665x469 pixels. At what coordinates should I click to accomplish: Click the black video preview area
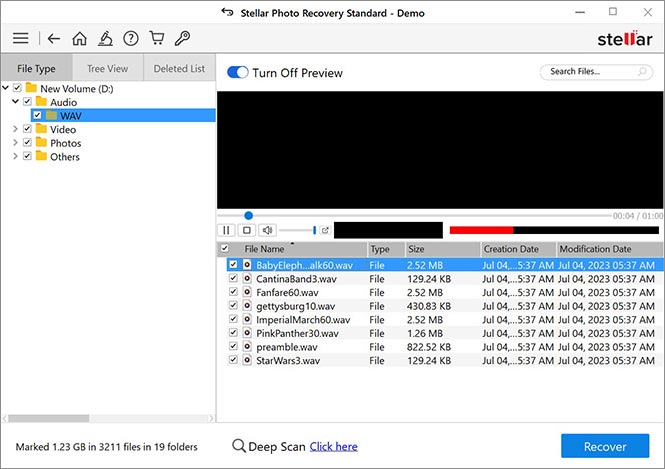[440, 150]
